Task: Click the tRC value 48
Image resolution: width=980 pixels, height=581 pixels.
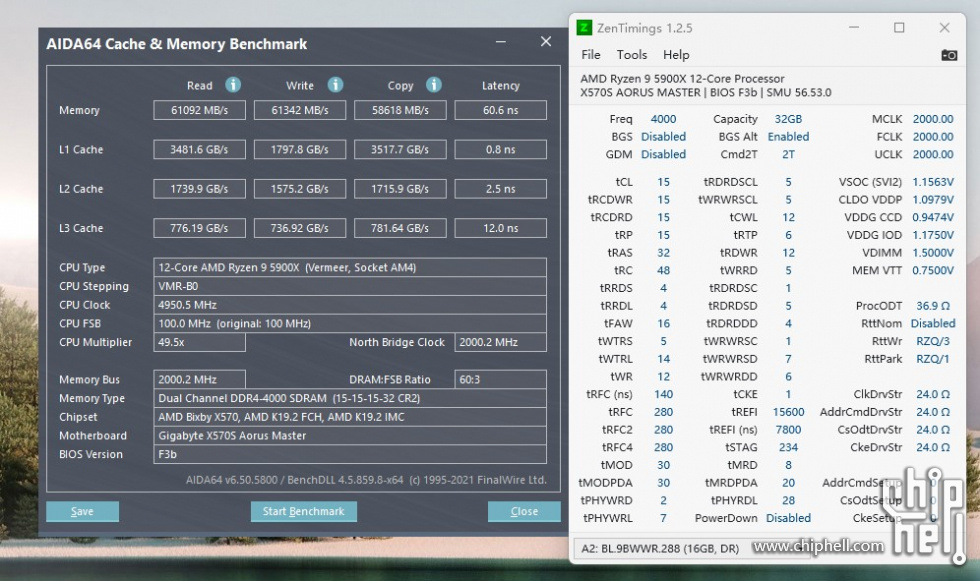Action: click(663, 271)
